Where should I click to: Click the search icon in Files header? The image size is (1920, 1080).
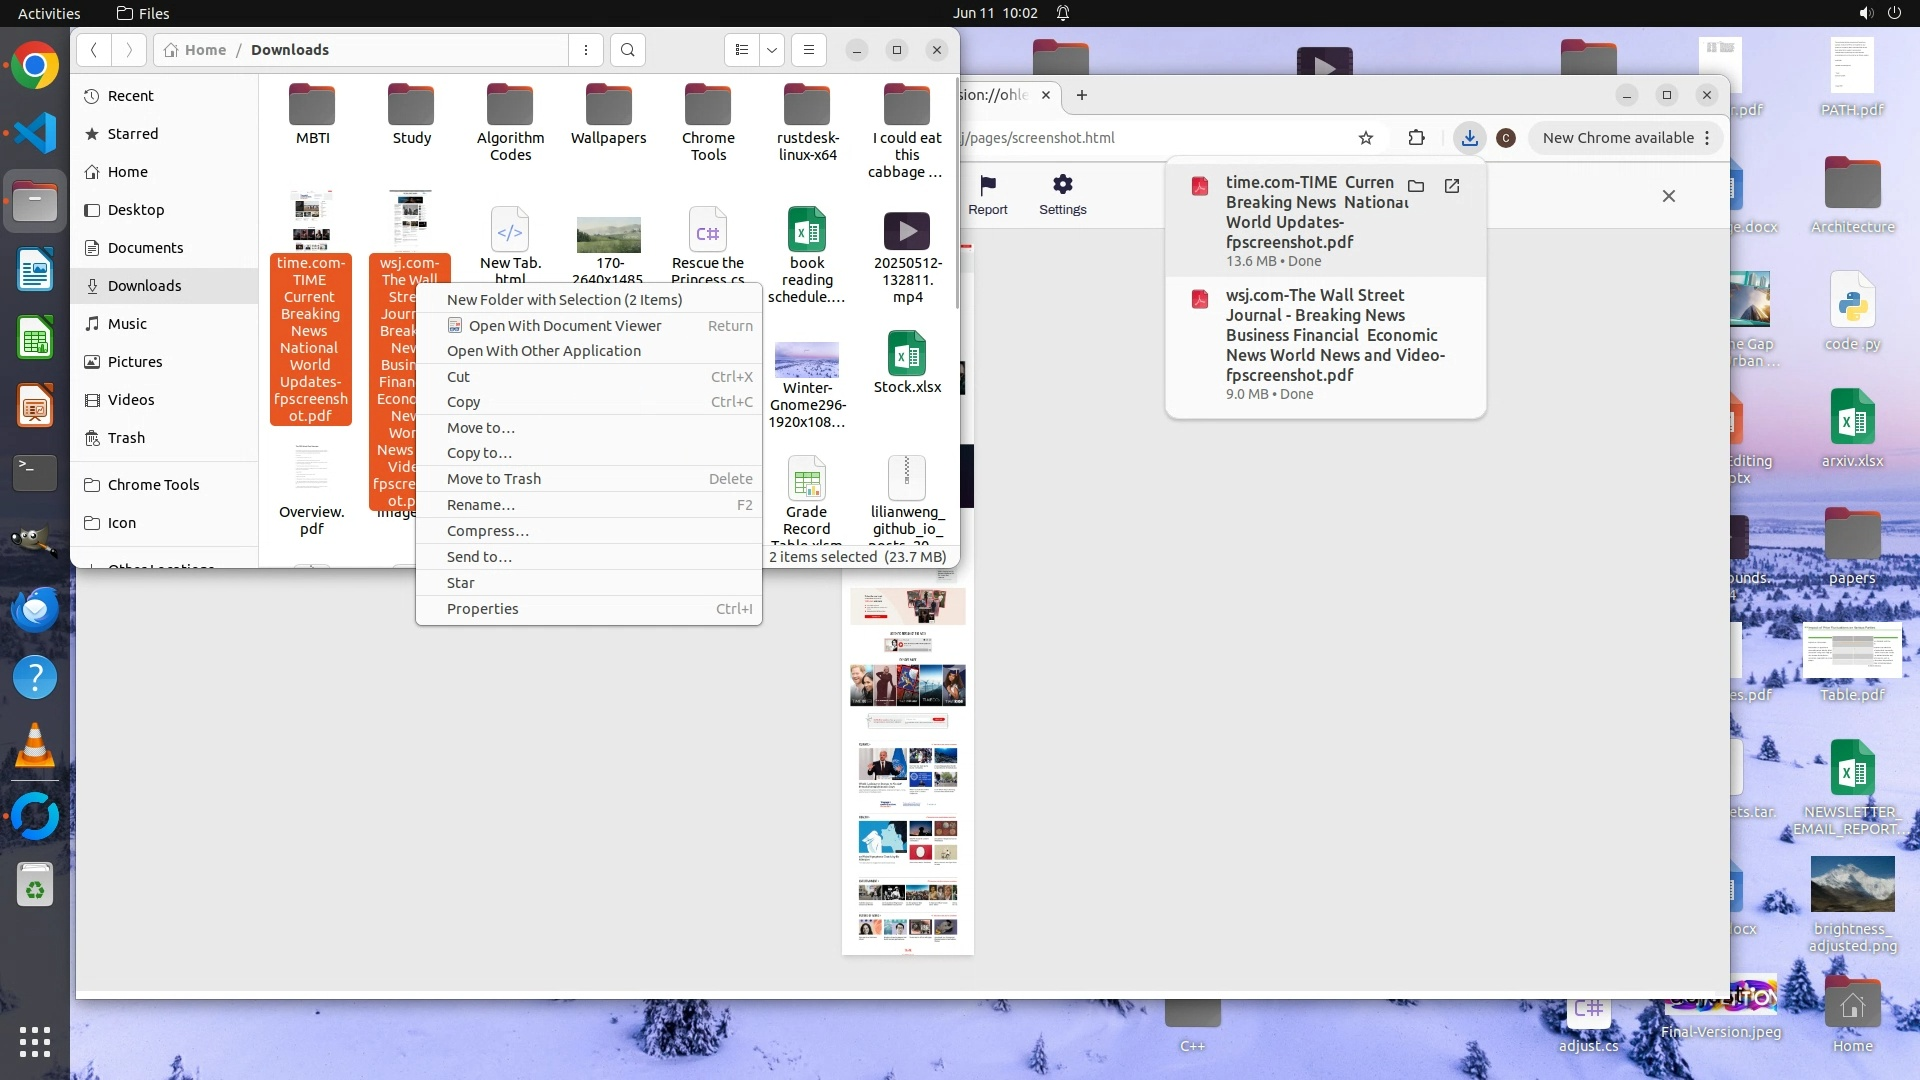pos(627,50)
